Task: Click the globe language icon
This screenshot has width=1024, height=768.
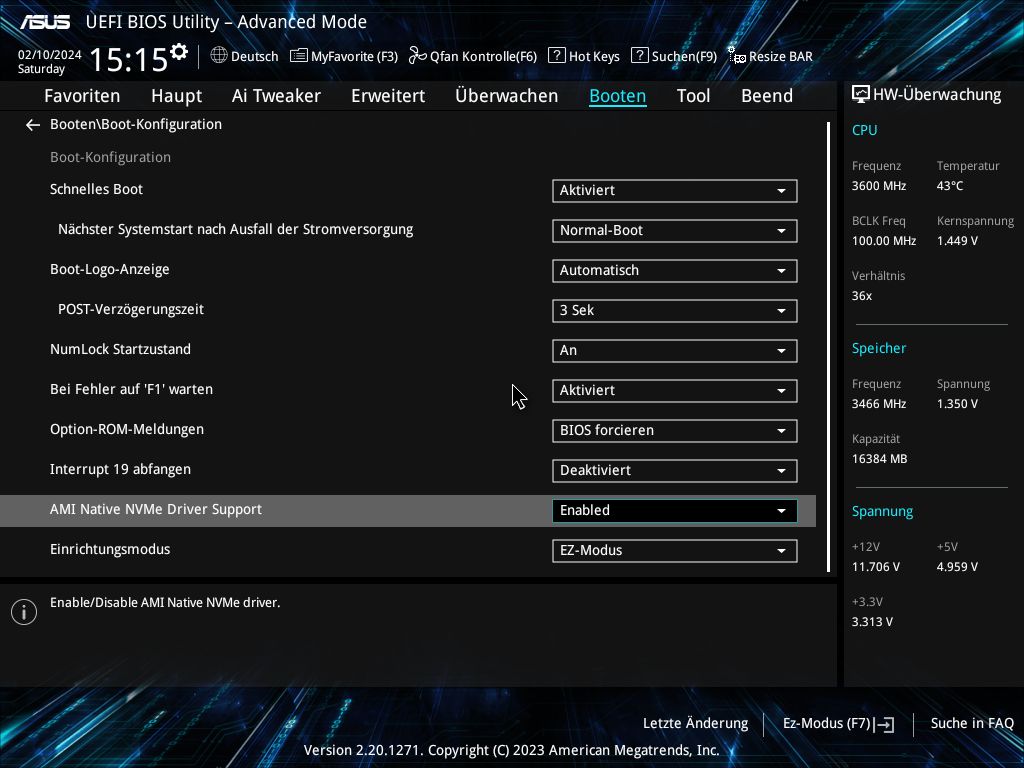Action: pos(219,56)
